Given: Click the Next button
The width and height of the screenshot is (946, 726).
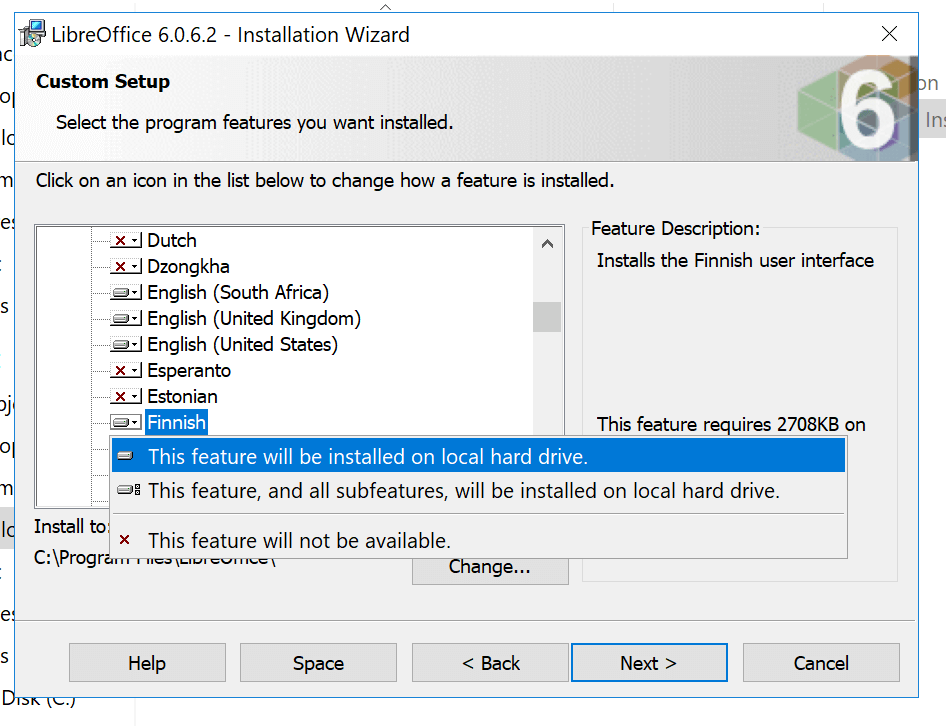Looking at the screenshot, I should 649,662.
